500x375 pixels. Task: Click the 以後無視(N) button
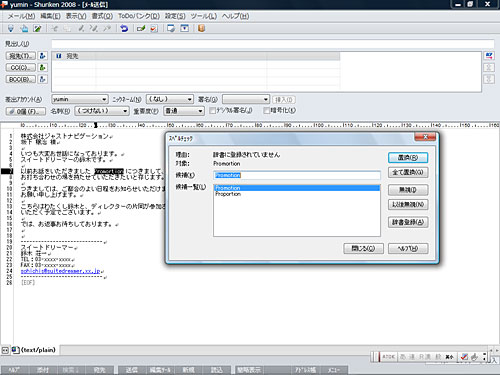click(x=408, y=204)
